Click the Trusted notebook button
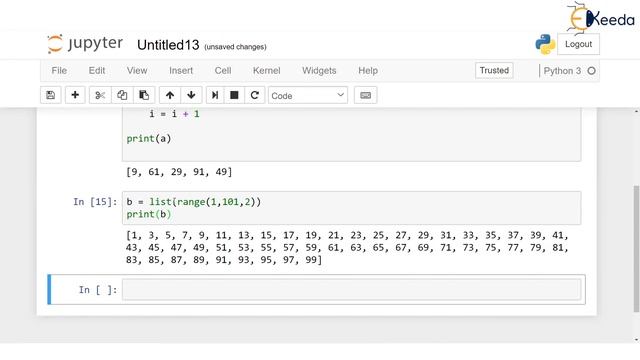This screenshot has width=640, height=360. click(494, 71)
